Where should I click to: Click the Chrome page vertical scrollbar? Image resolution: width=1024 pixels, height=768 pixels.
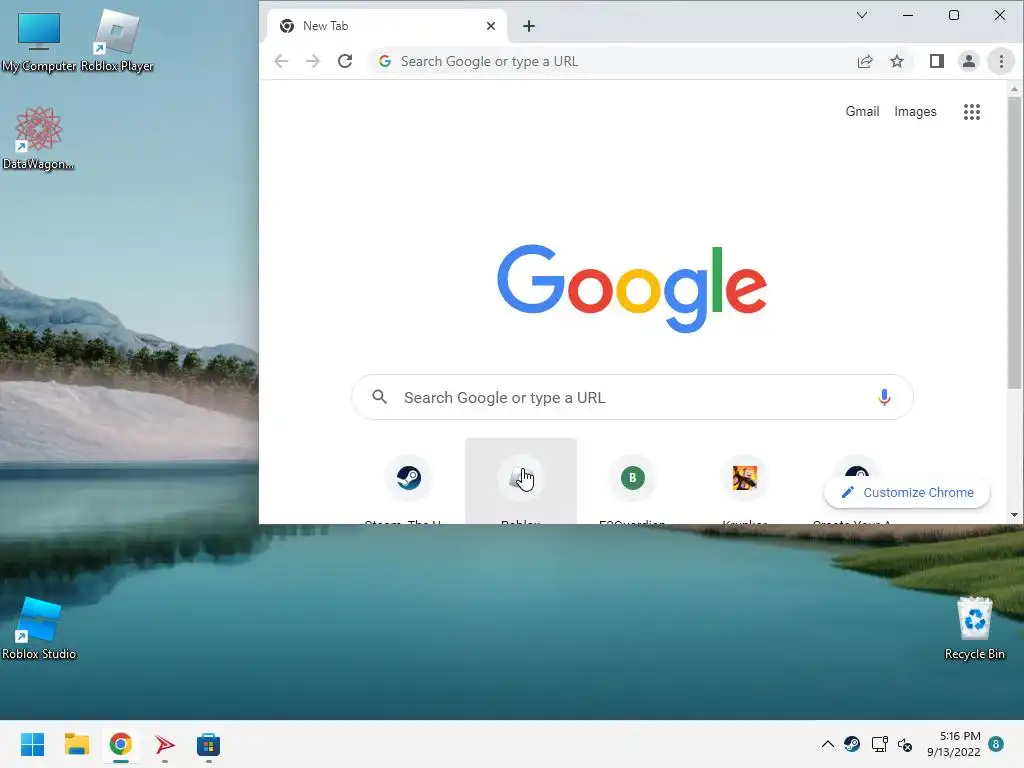1014,243
